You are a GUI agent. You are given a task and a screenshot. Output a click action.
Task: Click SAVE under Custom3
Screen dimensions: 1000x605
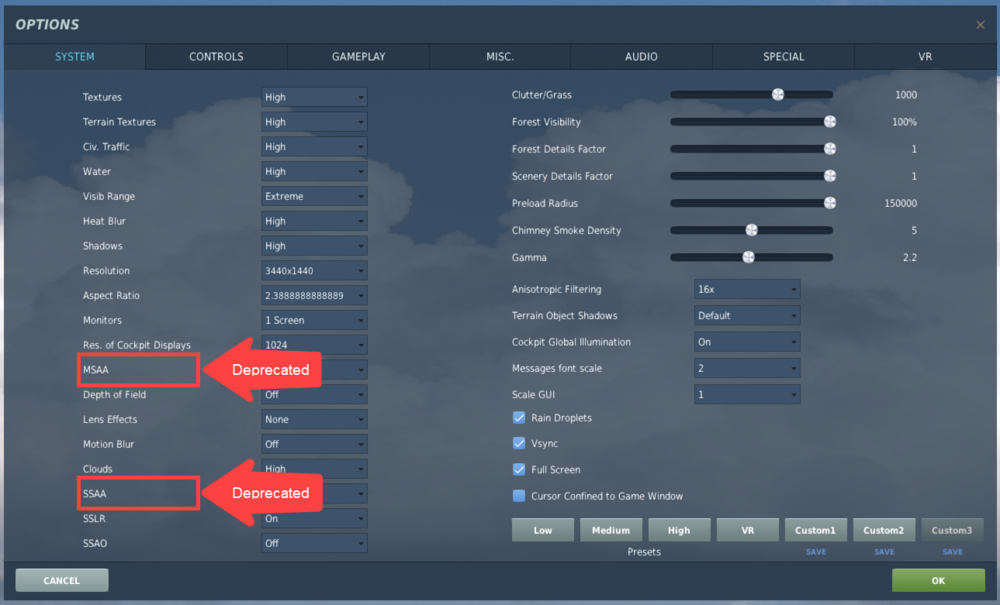tap(952, 552)
